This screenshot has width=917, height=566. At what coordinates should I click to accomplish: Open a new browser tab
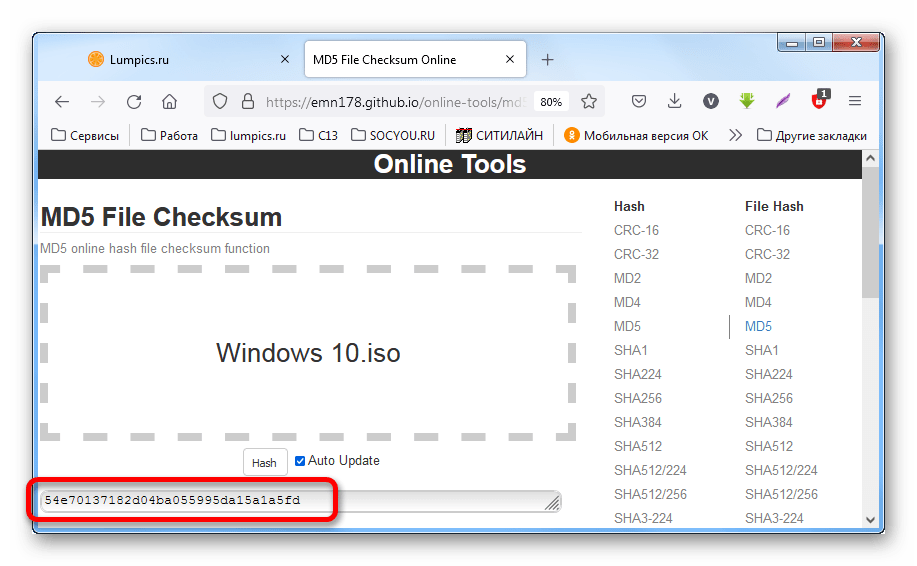[x=547, y=60]
